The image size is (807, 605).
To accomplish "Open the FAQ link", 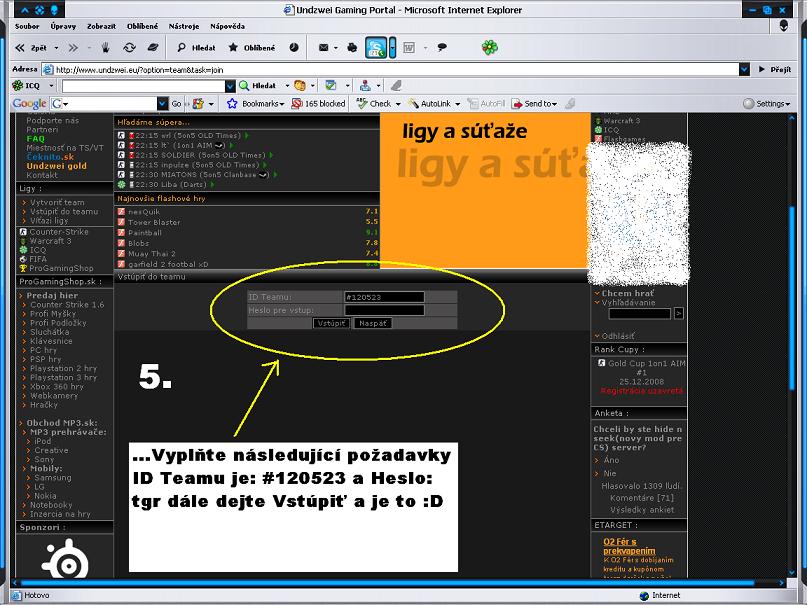I will [x=36, y=139].
